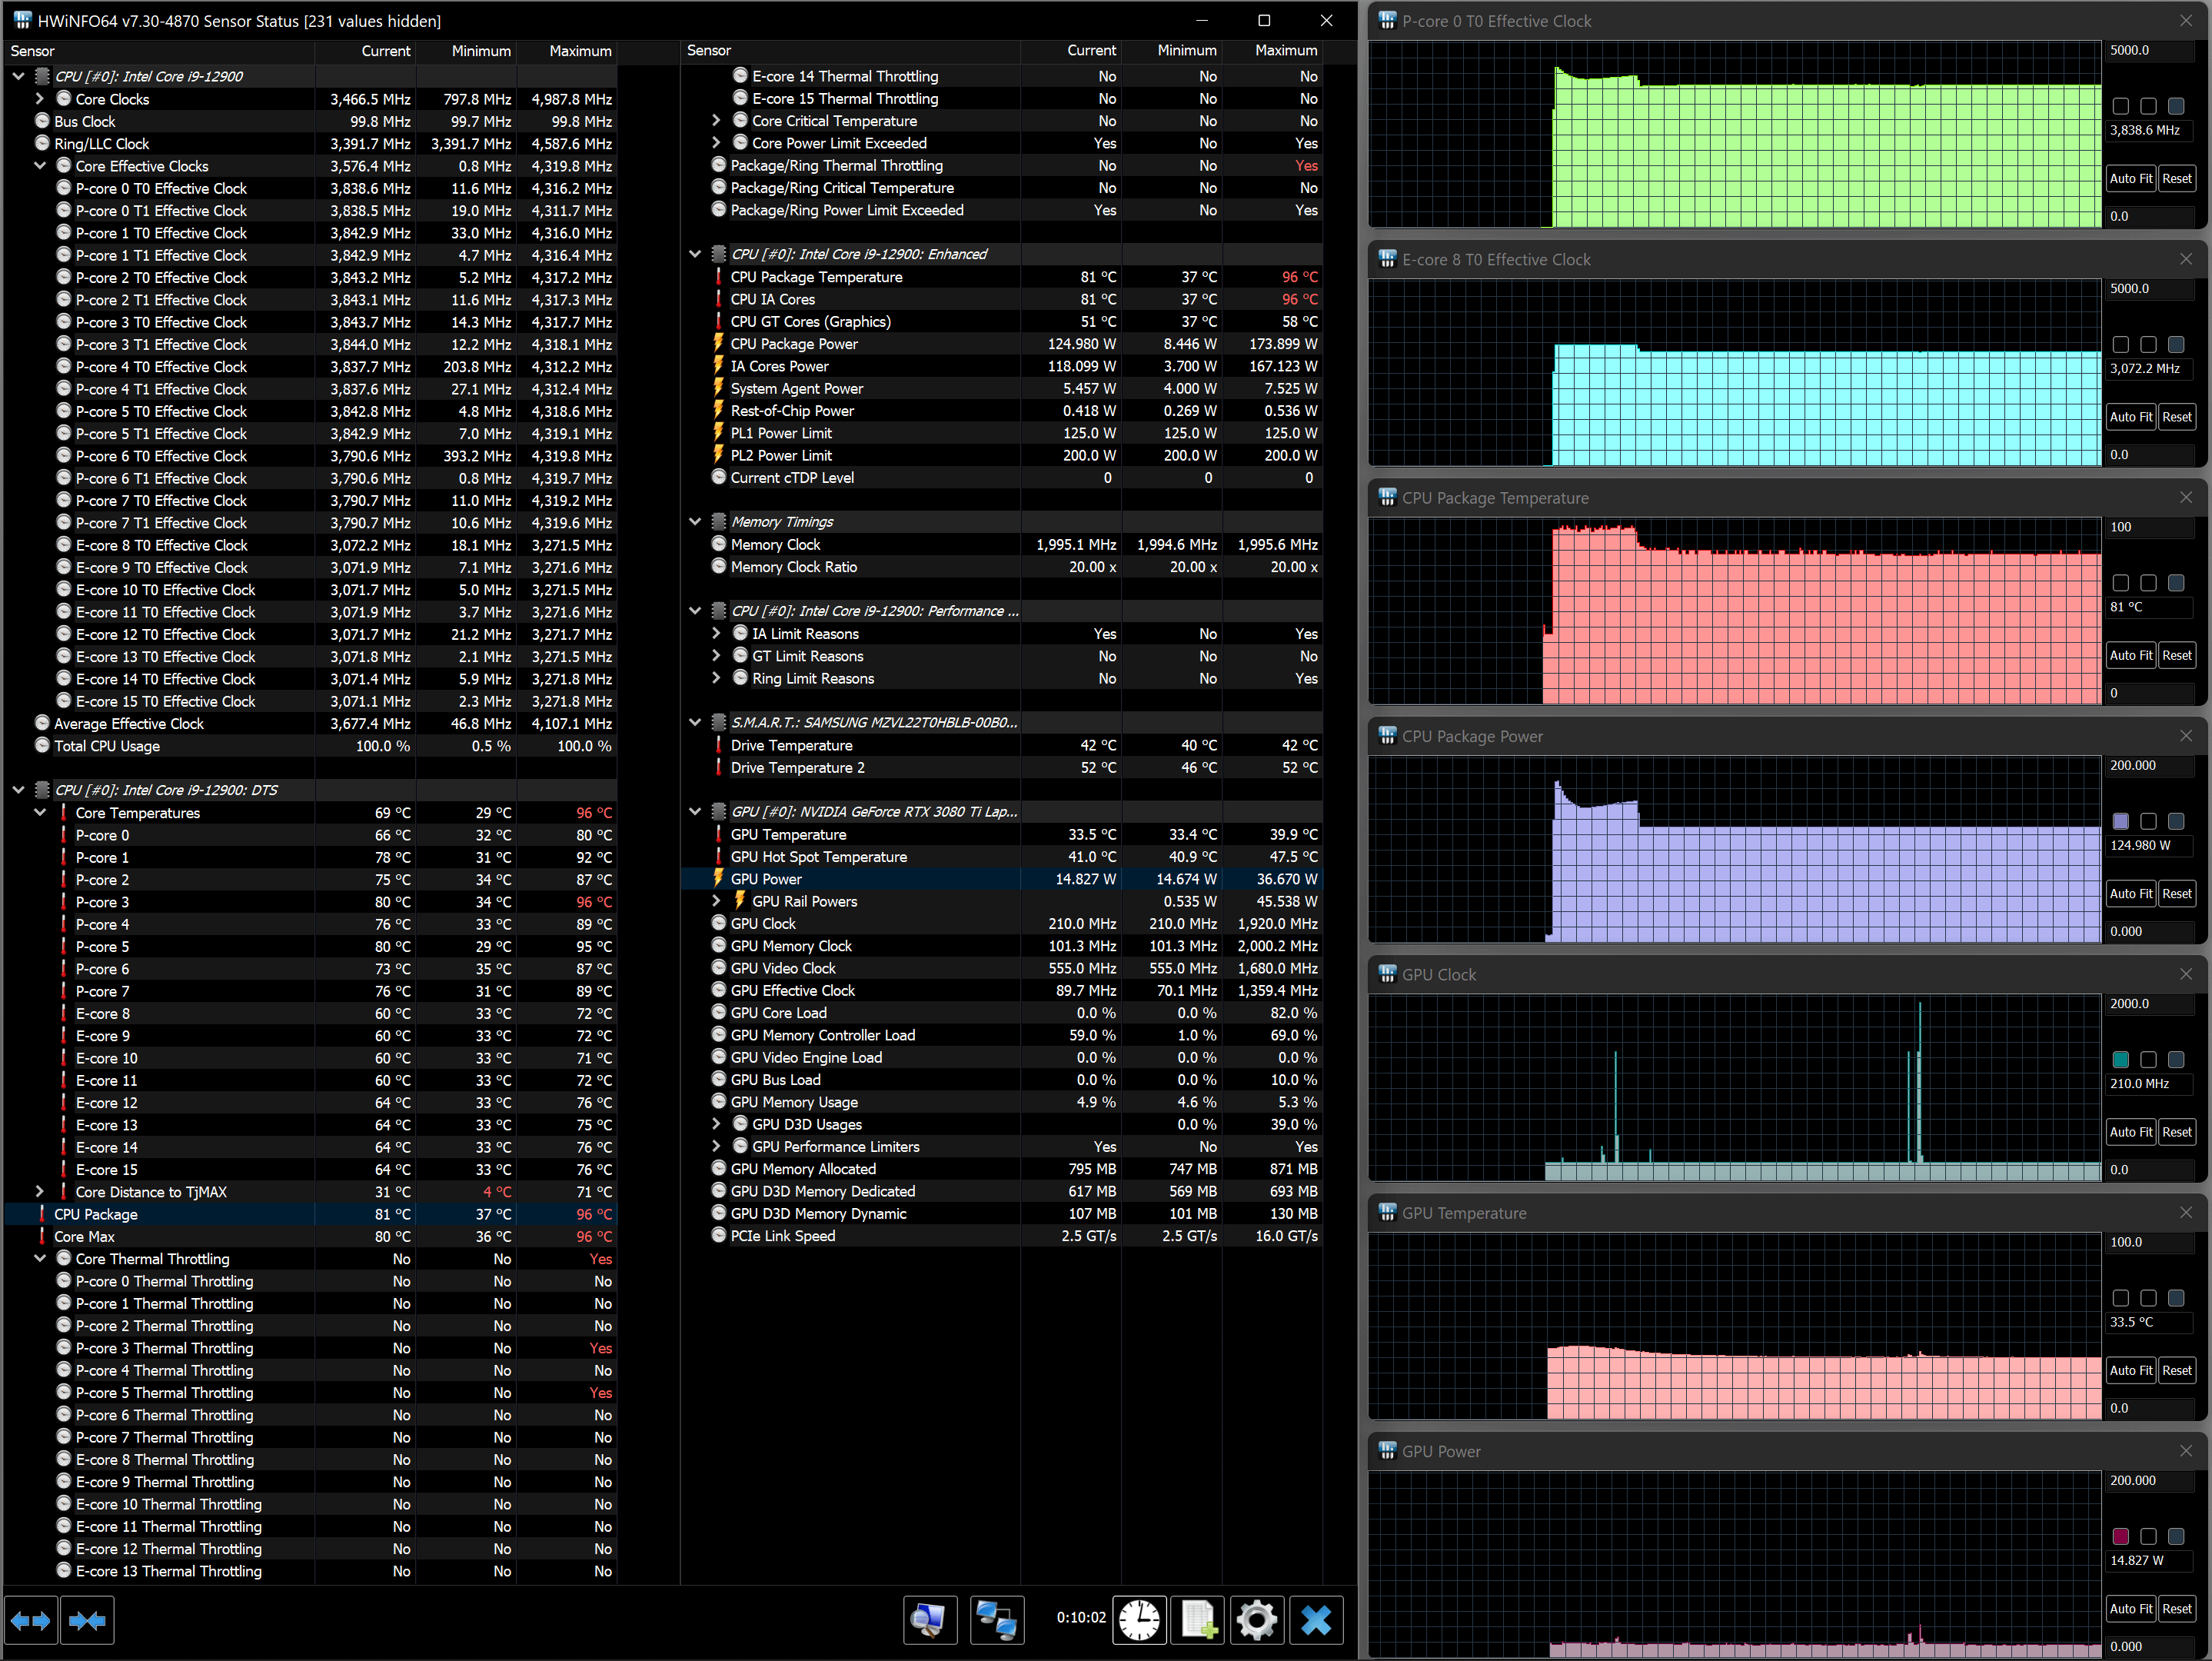Collapse the Core Effective Clocks group
Viewport: 2212px width, 1661px height.
[40, 166]
